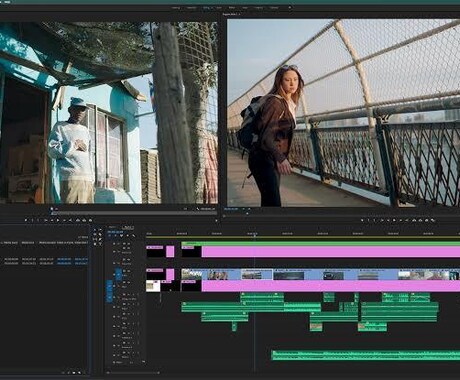The image size is (460, 380).
Task: Step forward one frame in Program monitor
Action: pyautogui.click(x=401, y=220)
